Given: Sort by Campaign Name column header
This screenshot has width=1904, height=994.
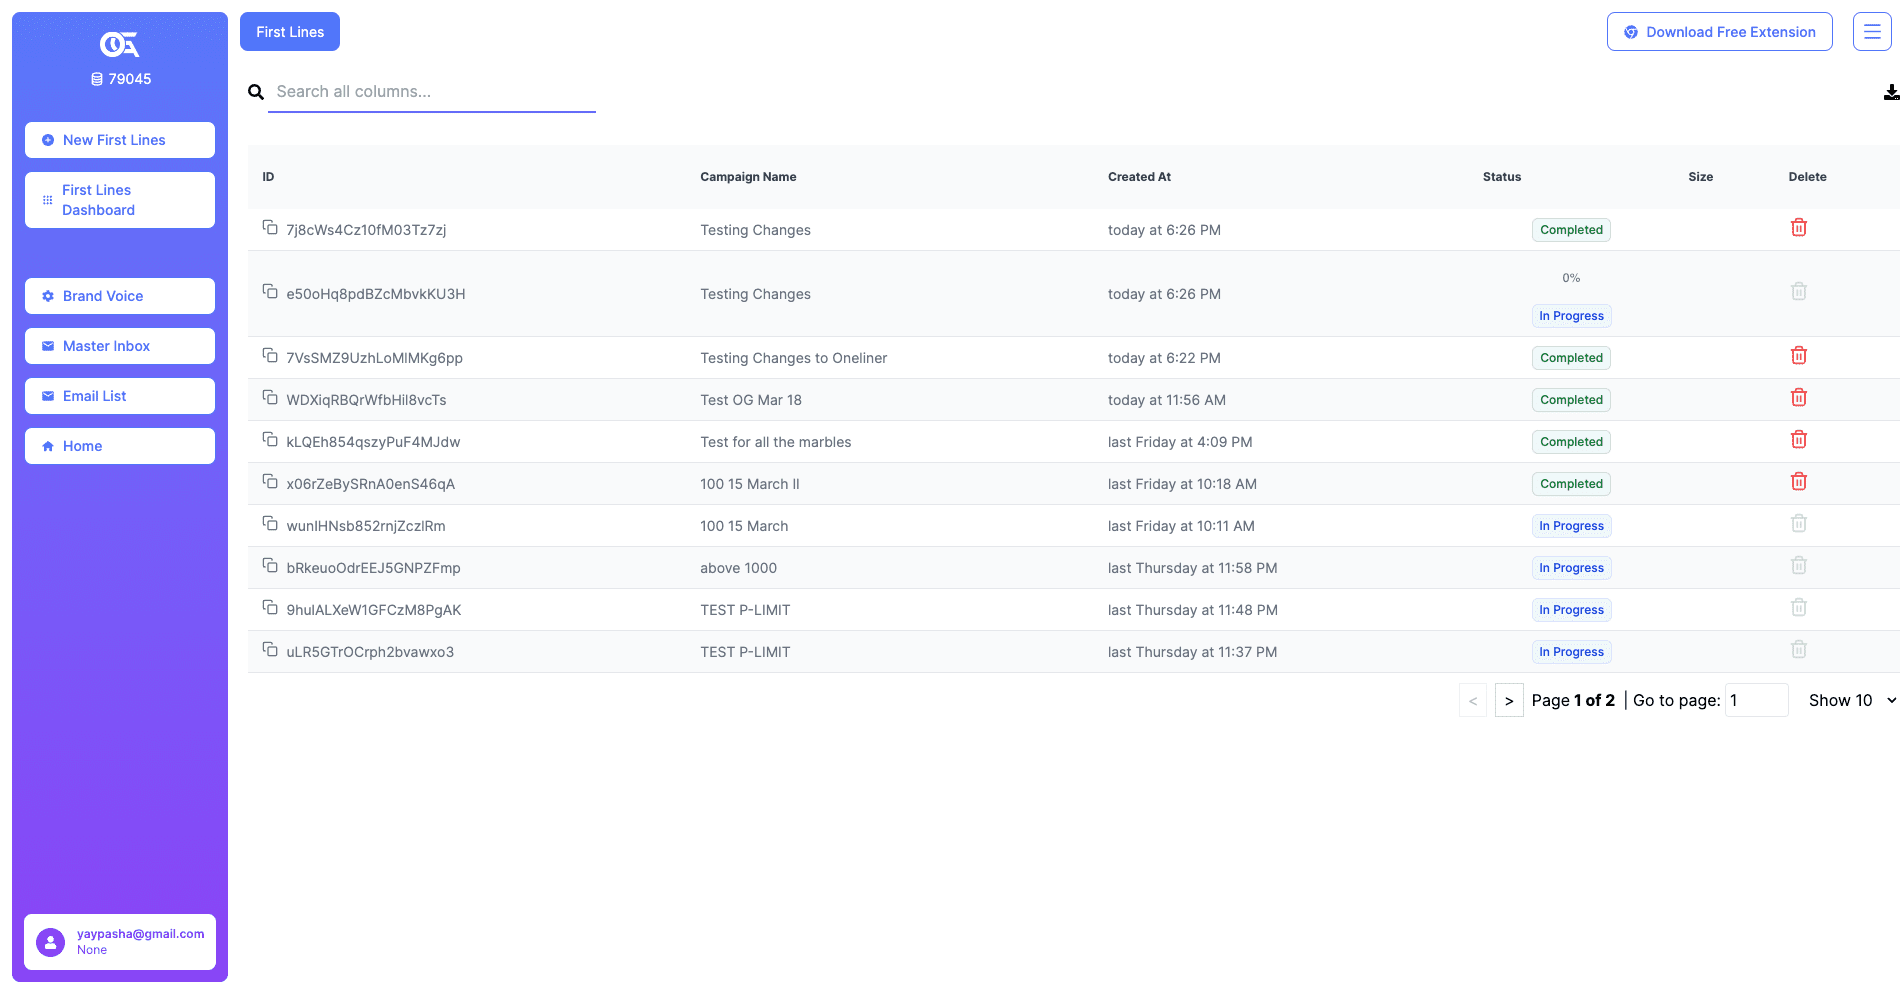Looking at the screenshot, I should pyautogui.click(x=748, y=177).
